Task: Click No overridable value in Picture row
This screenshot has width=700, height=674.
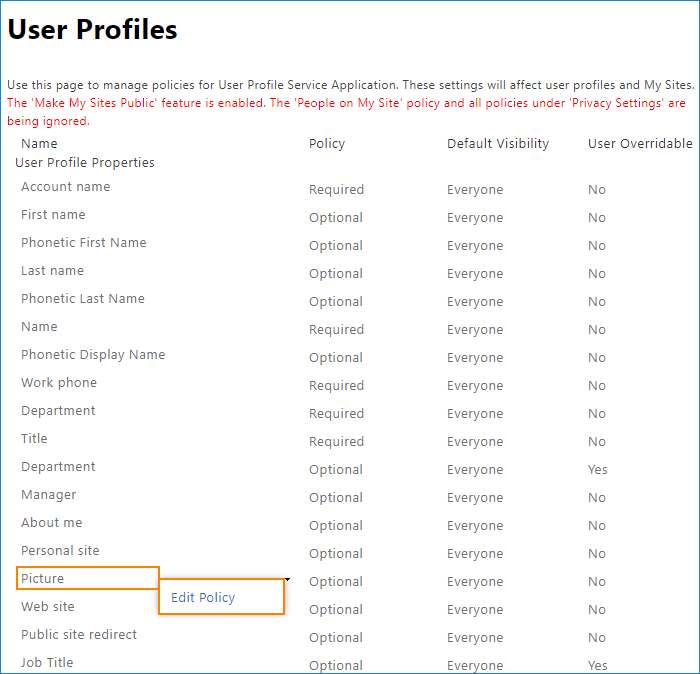Action: [596, 581]
